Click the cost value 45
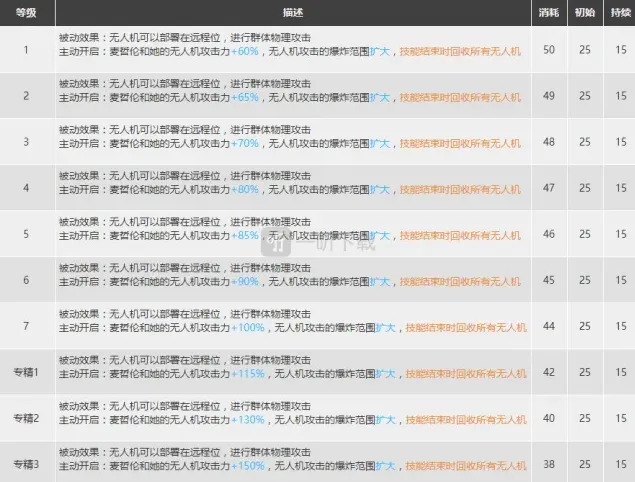 click(x=549, y=280)
